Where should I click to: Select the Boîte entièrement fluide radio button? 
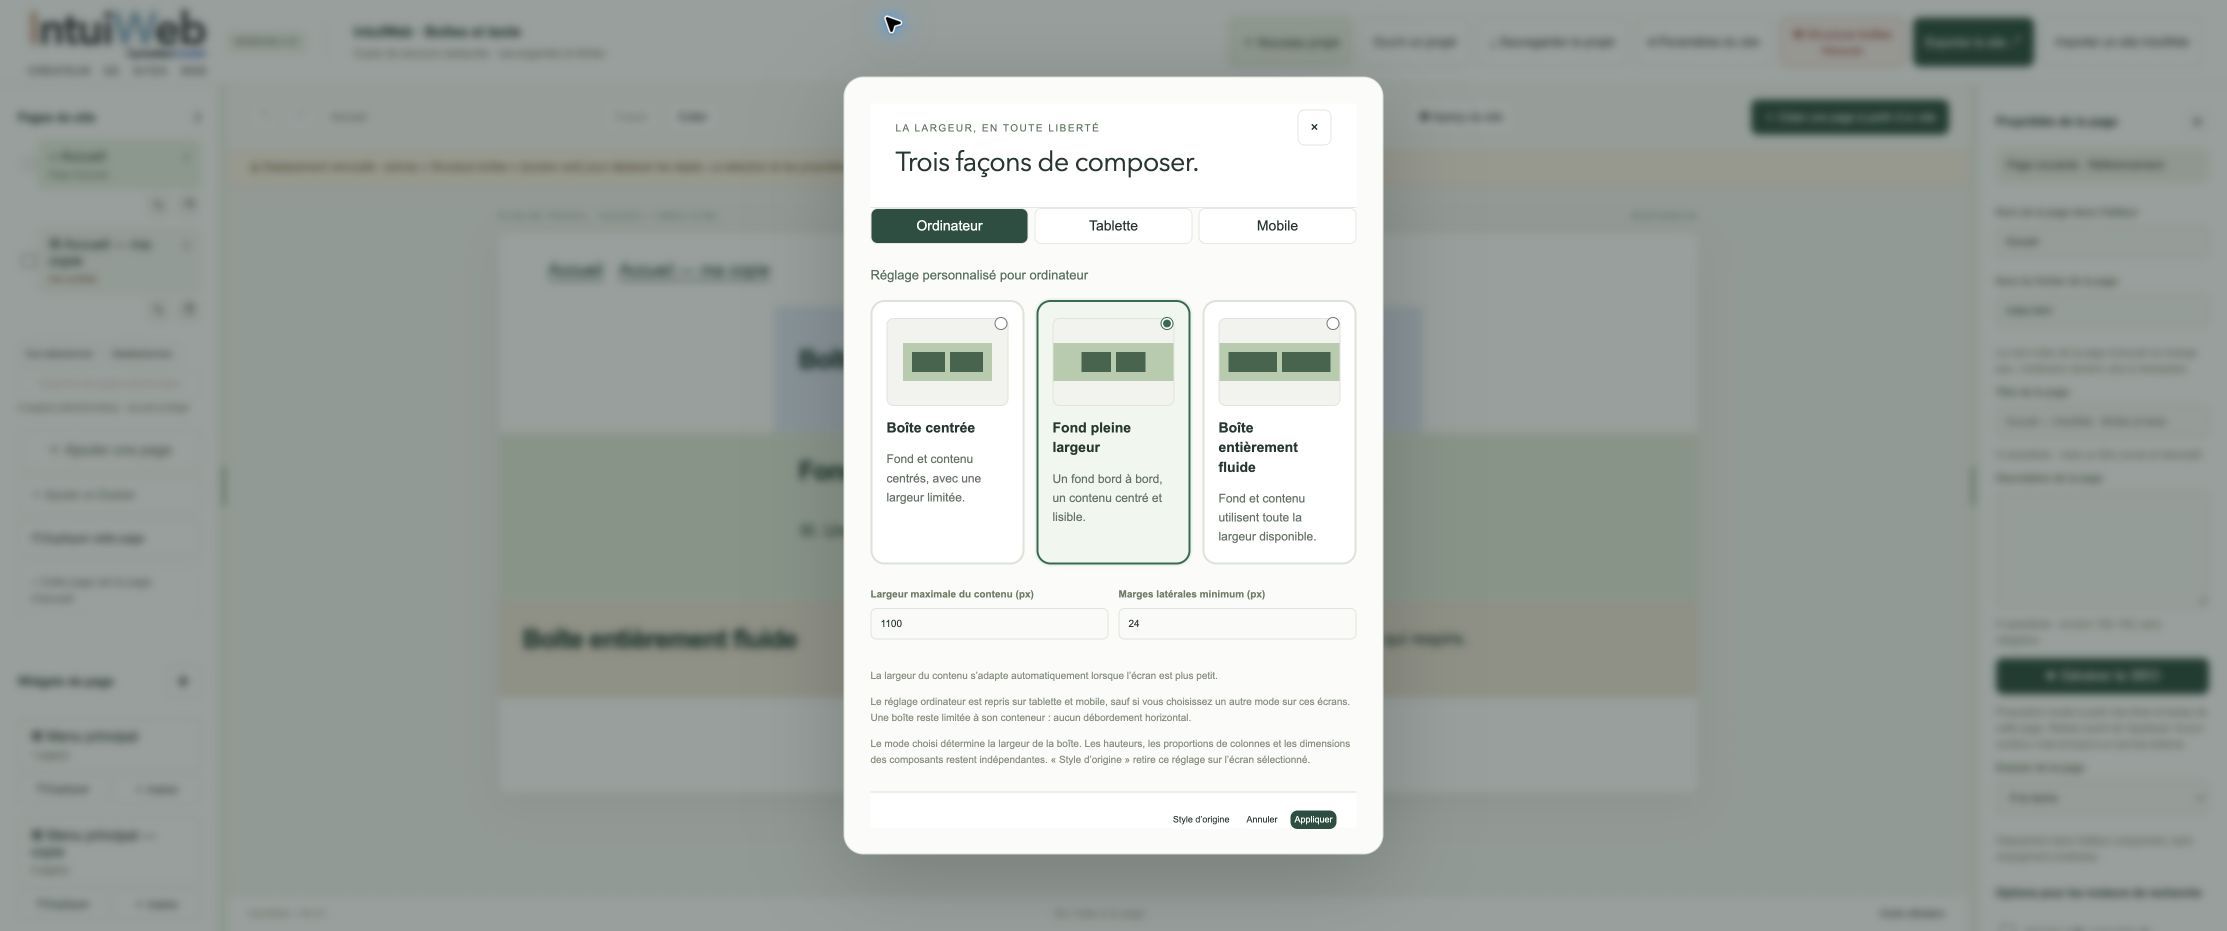click(x=1332, y=324)
